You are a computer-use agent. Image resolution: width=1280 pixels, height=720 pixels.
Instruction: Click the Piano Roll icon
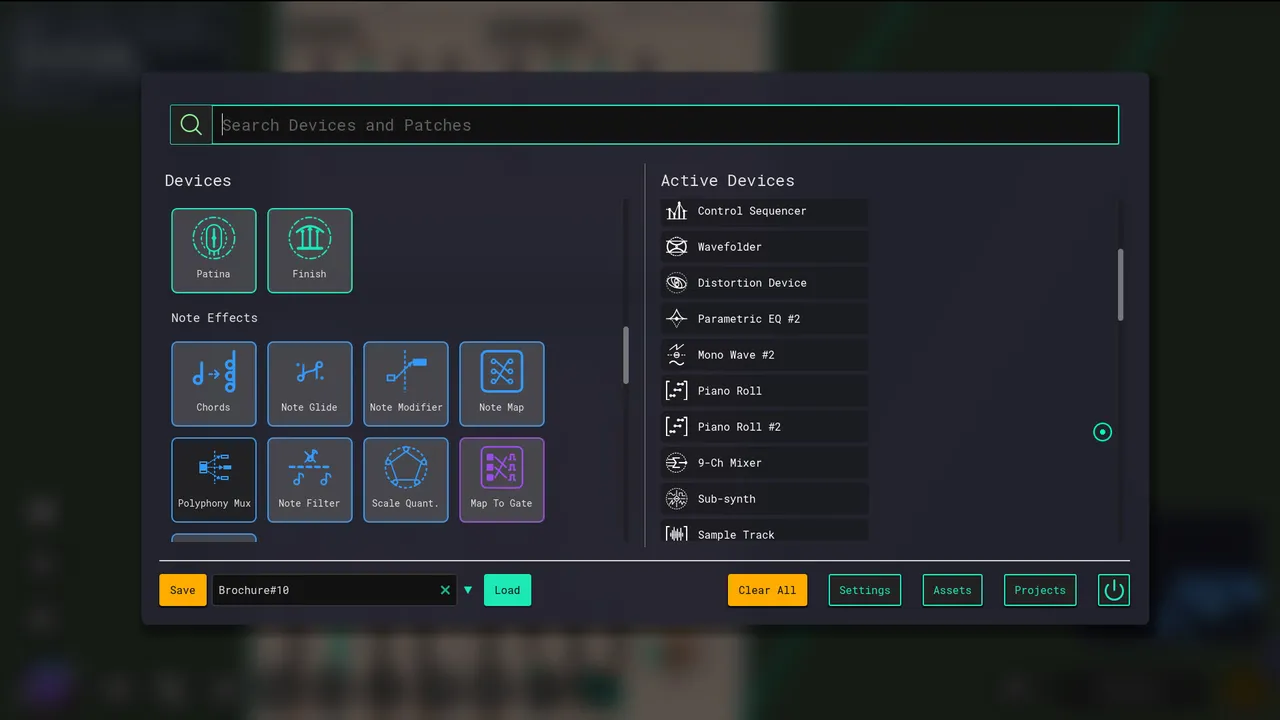coord(677,391)
